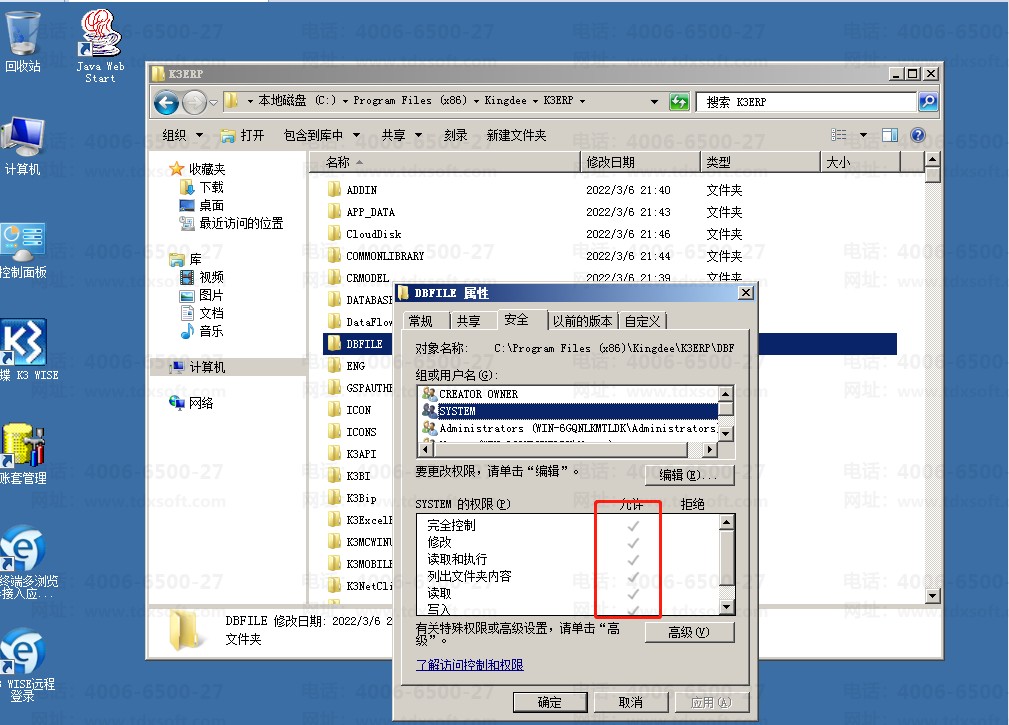Click the 搜索 K3ERP search field
Screen dimensions: 1009x725
point(806,102)
